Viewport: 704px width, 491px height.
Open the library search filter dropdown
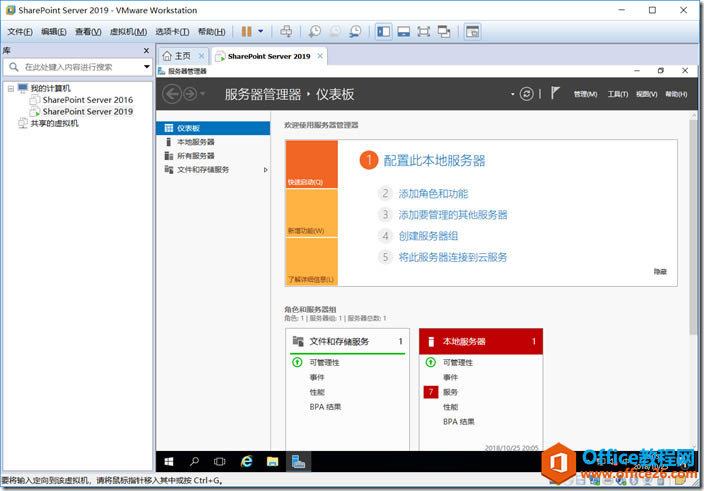pos(146,67)
